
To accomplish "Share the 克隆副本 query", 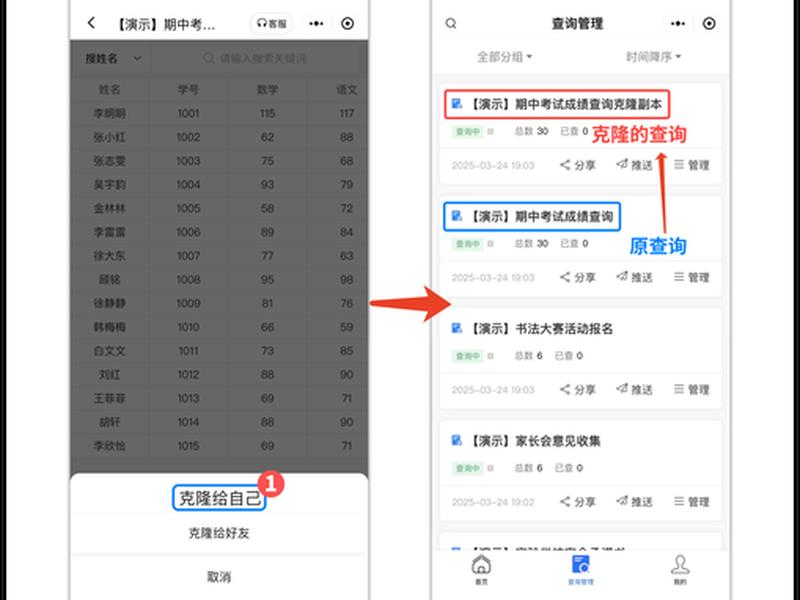I will [x=578, y=165].
